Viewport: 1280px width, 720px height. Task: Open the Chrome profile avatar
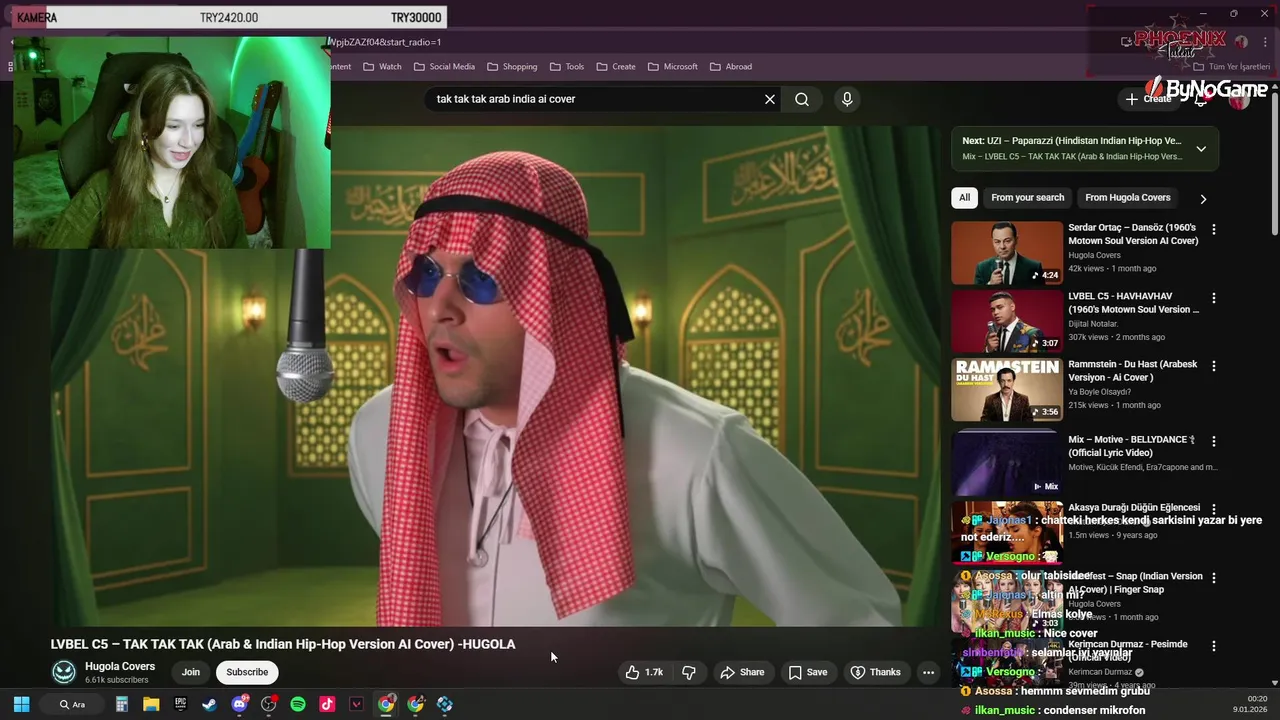(1241, 42)
